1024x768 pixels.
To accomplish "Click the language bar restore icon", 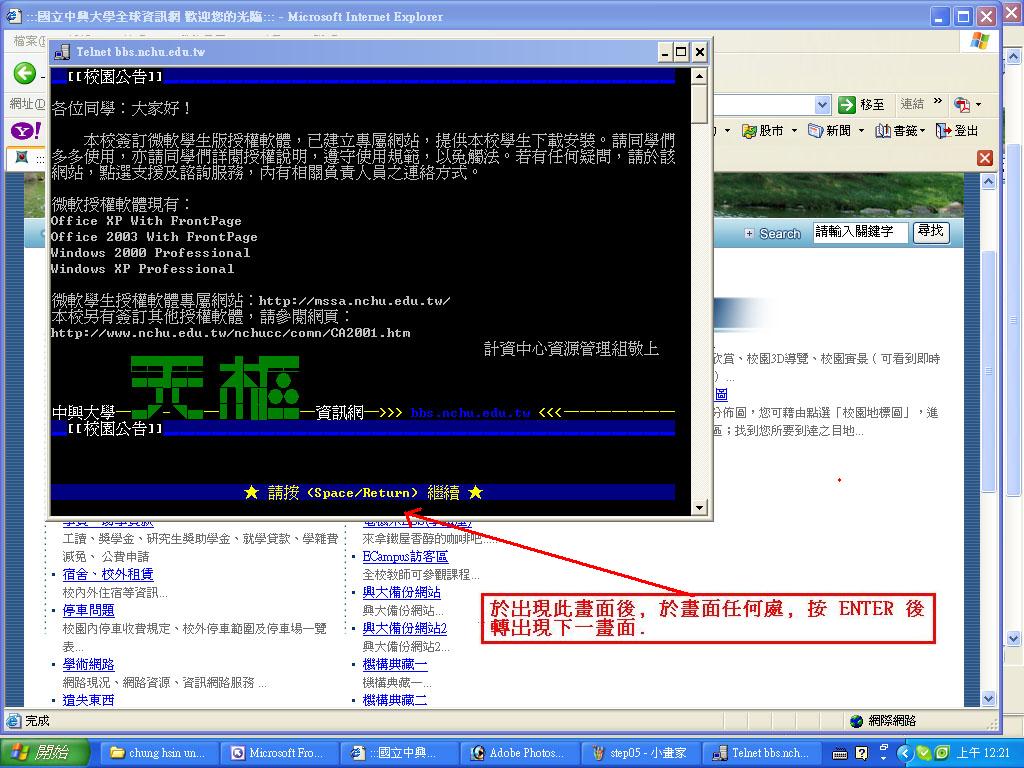I will 884,748.
